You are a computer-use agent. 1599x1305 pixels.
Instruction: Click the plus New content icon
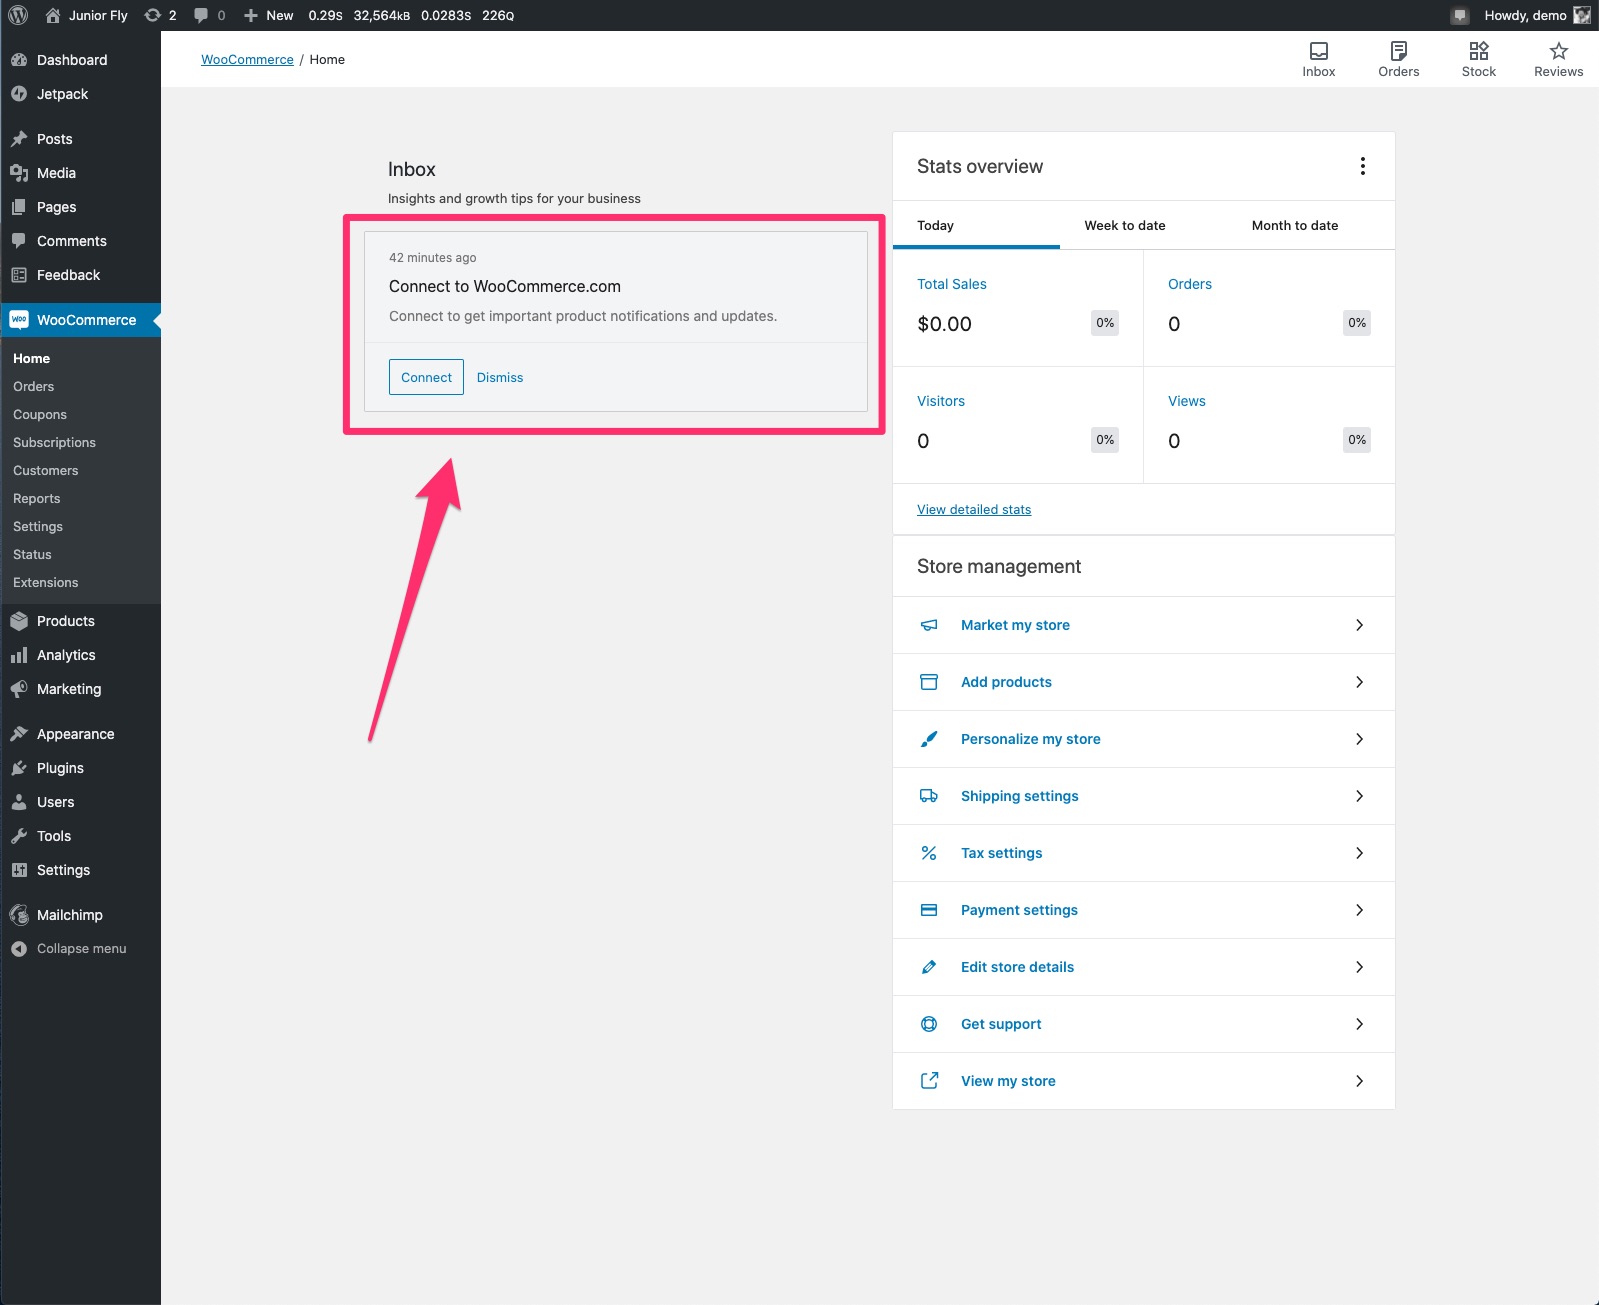[x=251, y=15]
